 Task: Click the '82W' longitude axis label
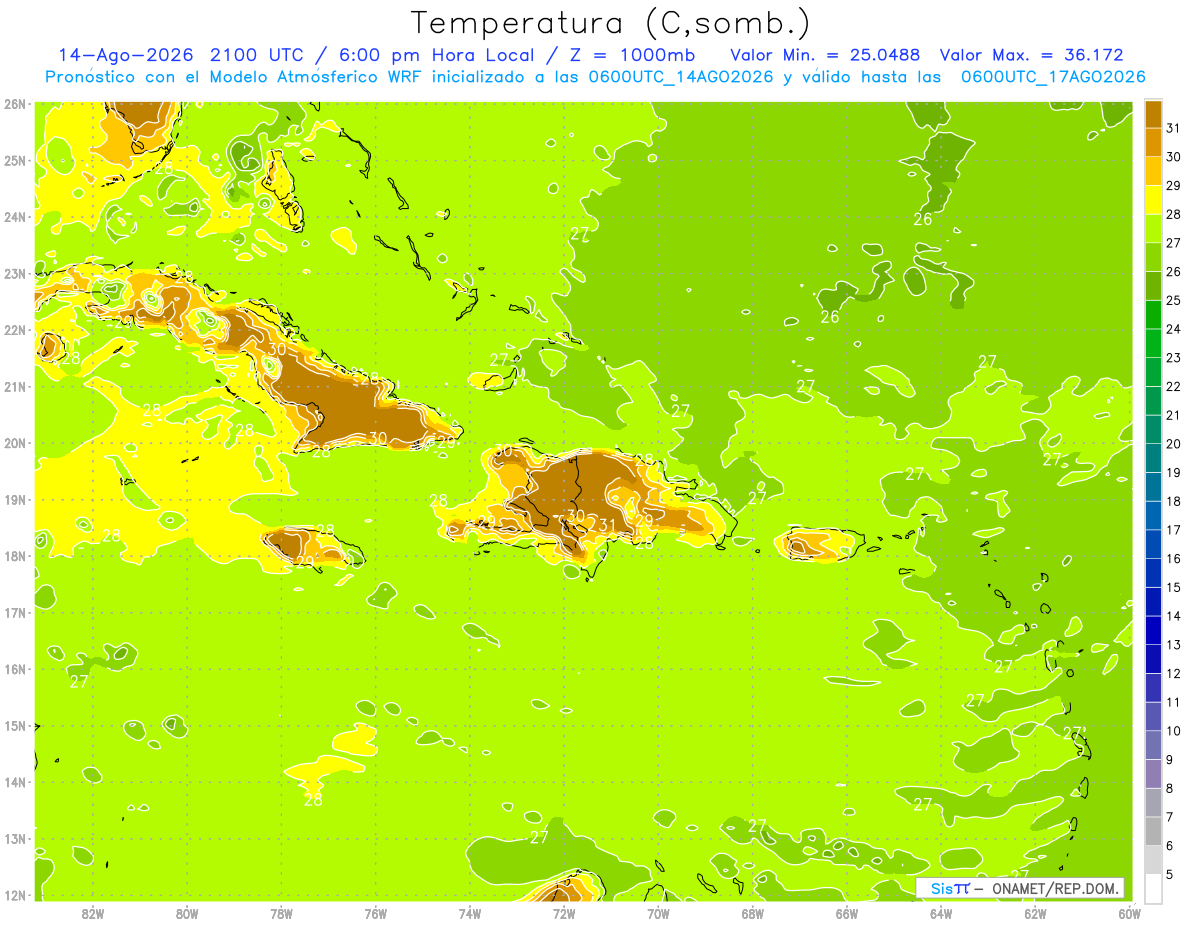[x=92, y=913]
